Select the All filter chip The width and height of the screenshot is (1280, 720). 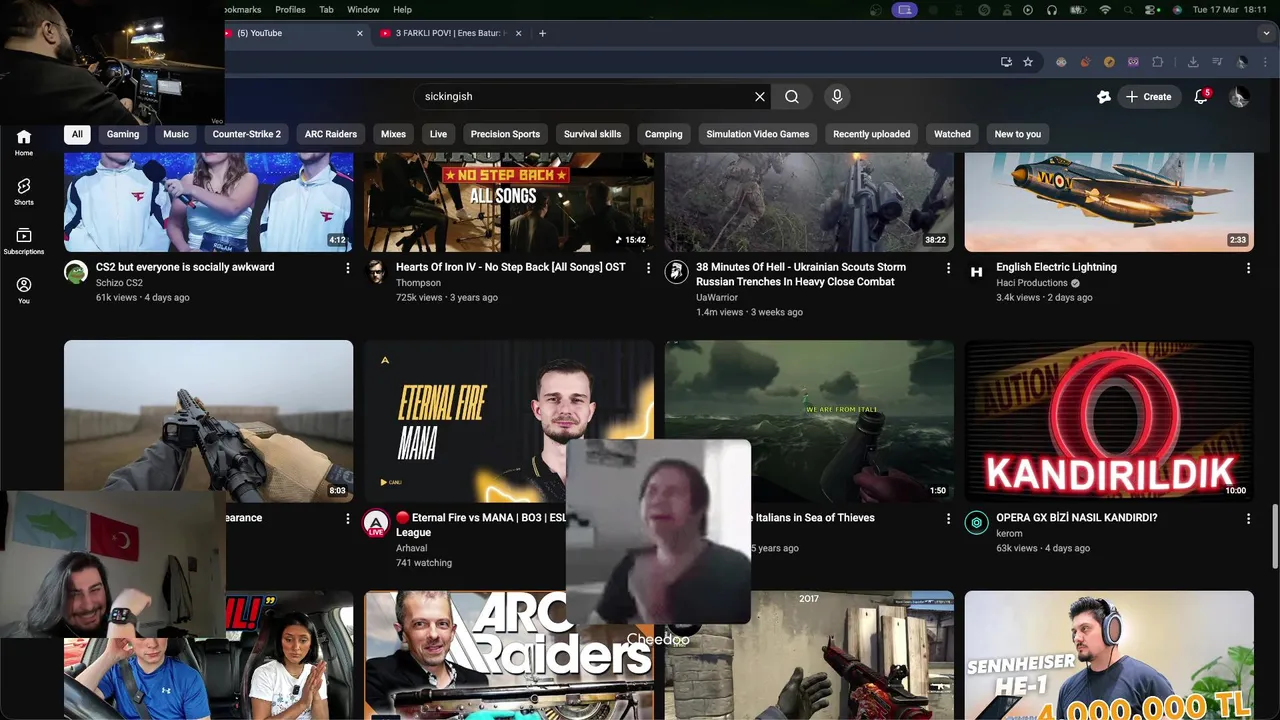(x=77, y=134)
